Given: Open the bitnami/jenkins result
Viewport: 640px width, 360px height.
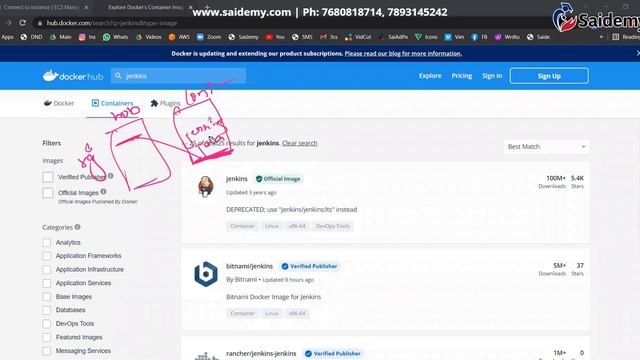Looking at the screenshot, I should pos(249,266).
